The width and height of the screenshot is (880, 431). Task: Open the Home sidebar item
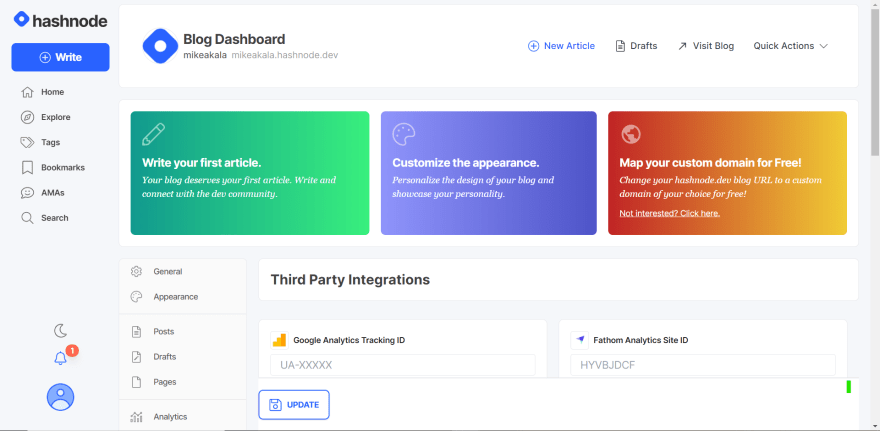(43, 92)
